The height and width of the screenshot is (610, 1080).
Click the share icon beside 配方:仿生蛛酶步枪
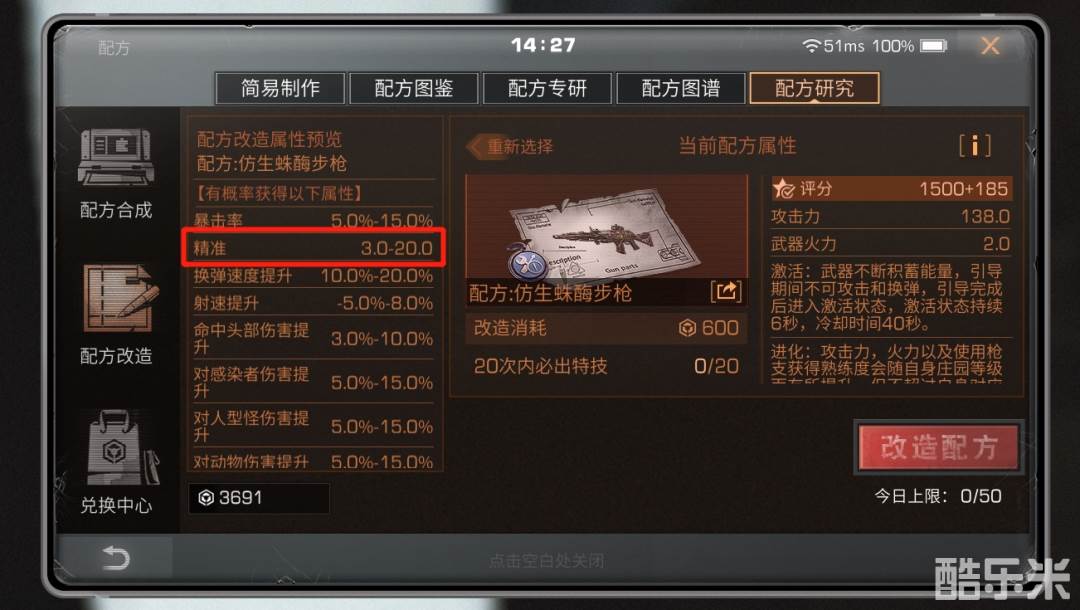click(x=726, y=291)
